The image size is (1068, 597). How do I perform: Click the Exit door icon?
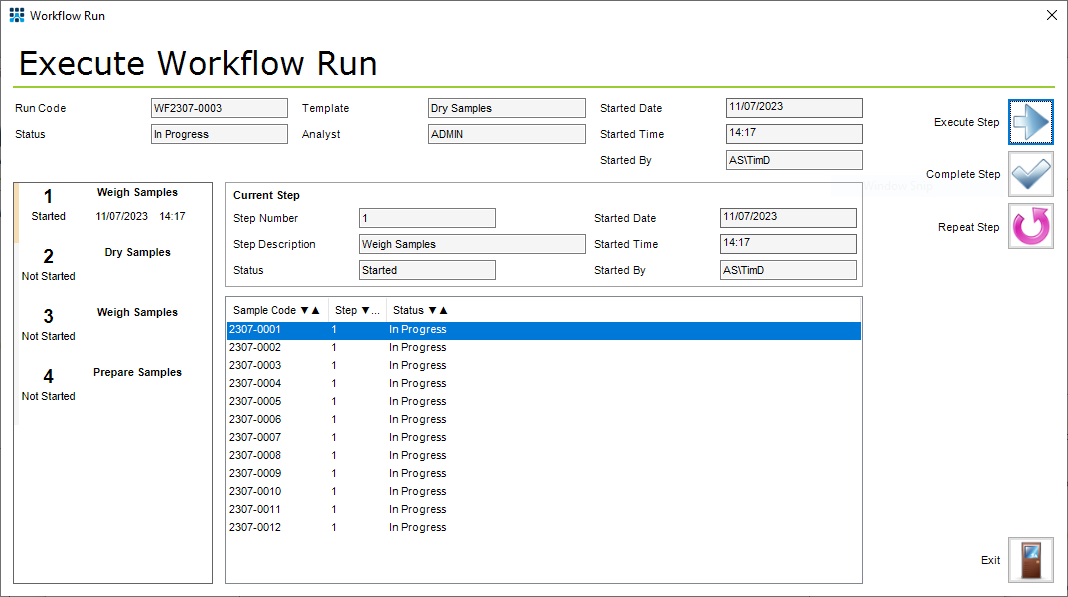point(1031,560)
